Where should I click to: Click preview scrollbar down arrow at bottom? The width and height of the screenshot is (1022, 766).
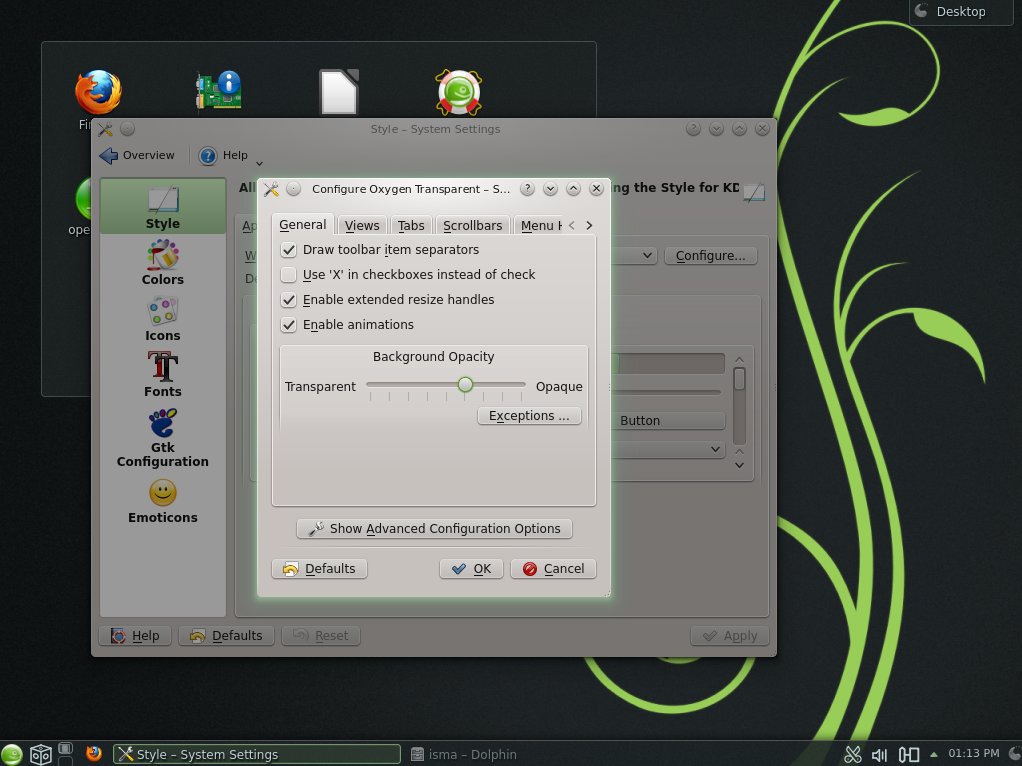pyautogui.click(x=739, y=465)
